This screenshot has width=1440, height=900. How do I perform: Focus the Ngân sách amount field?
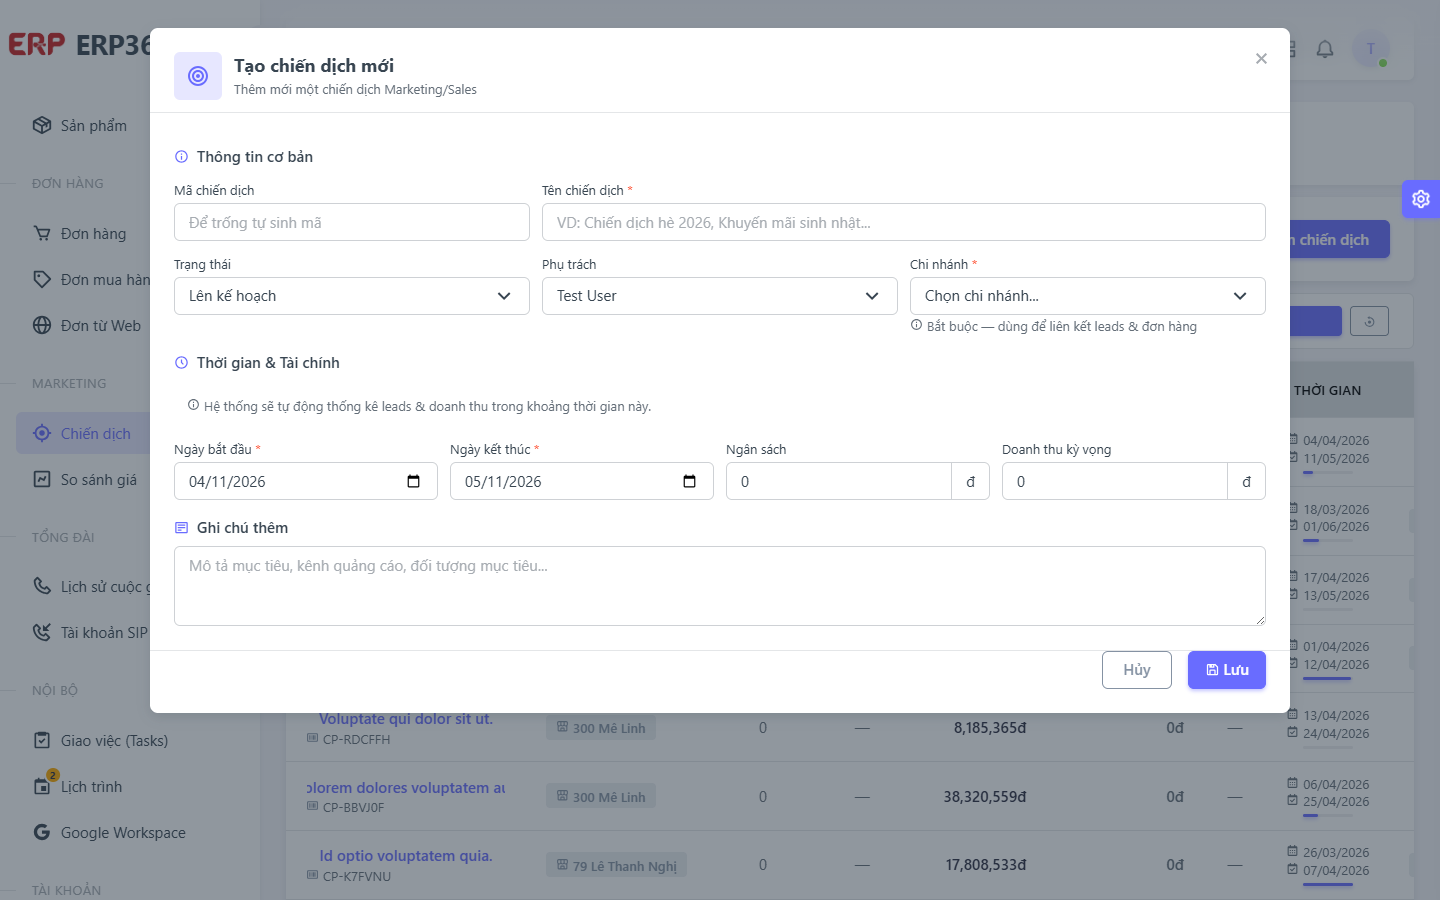(x=839, y=481)
